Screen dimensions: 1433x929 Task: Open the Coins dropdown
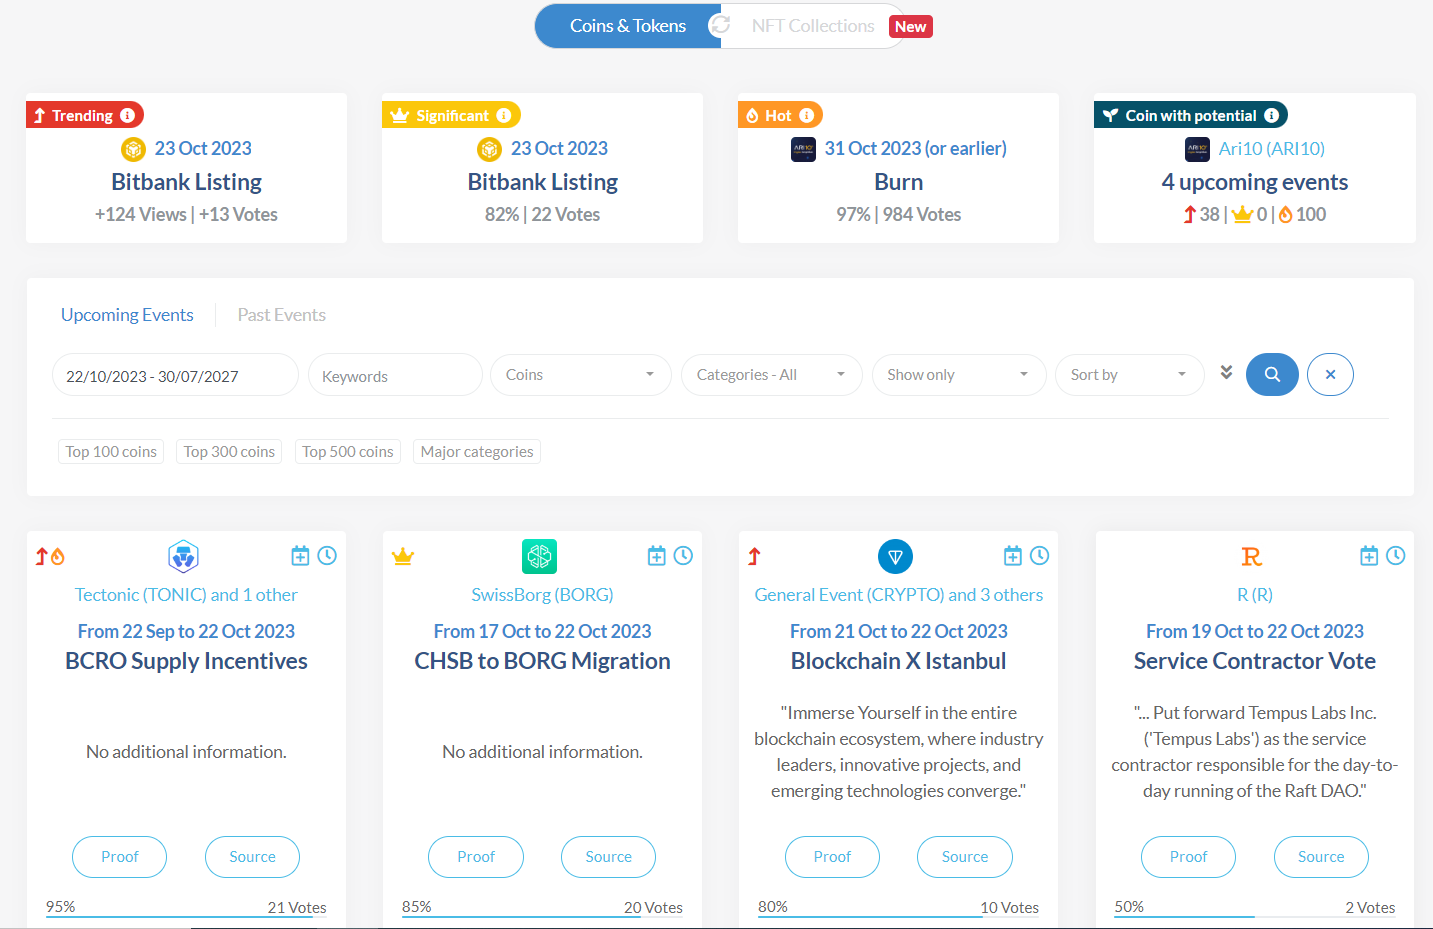[x=580, y=375]
